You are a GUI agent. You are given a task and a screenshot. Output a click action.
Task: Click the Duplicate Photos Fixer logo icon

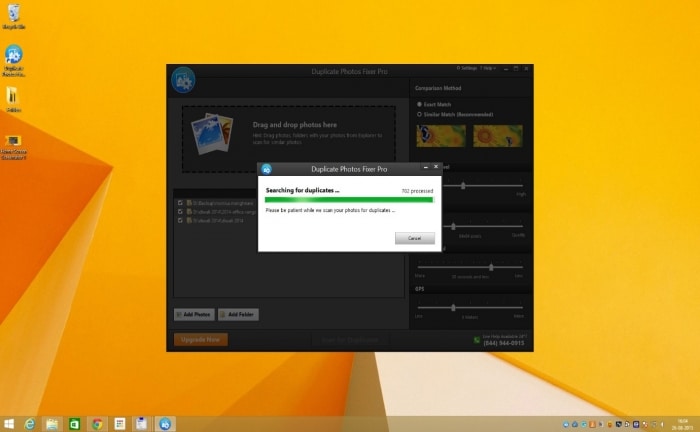(182, 80)
